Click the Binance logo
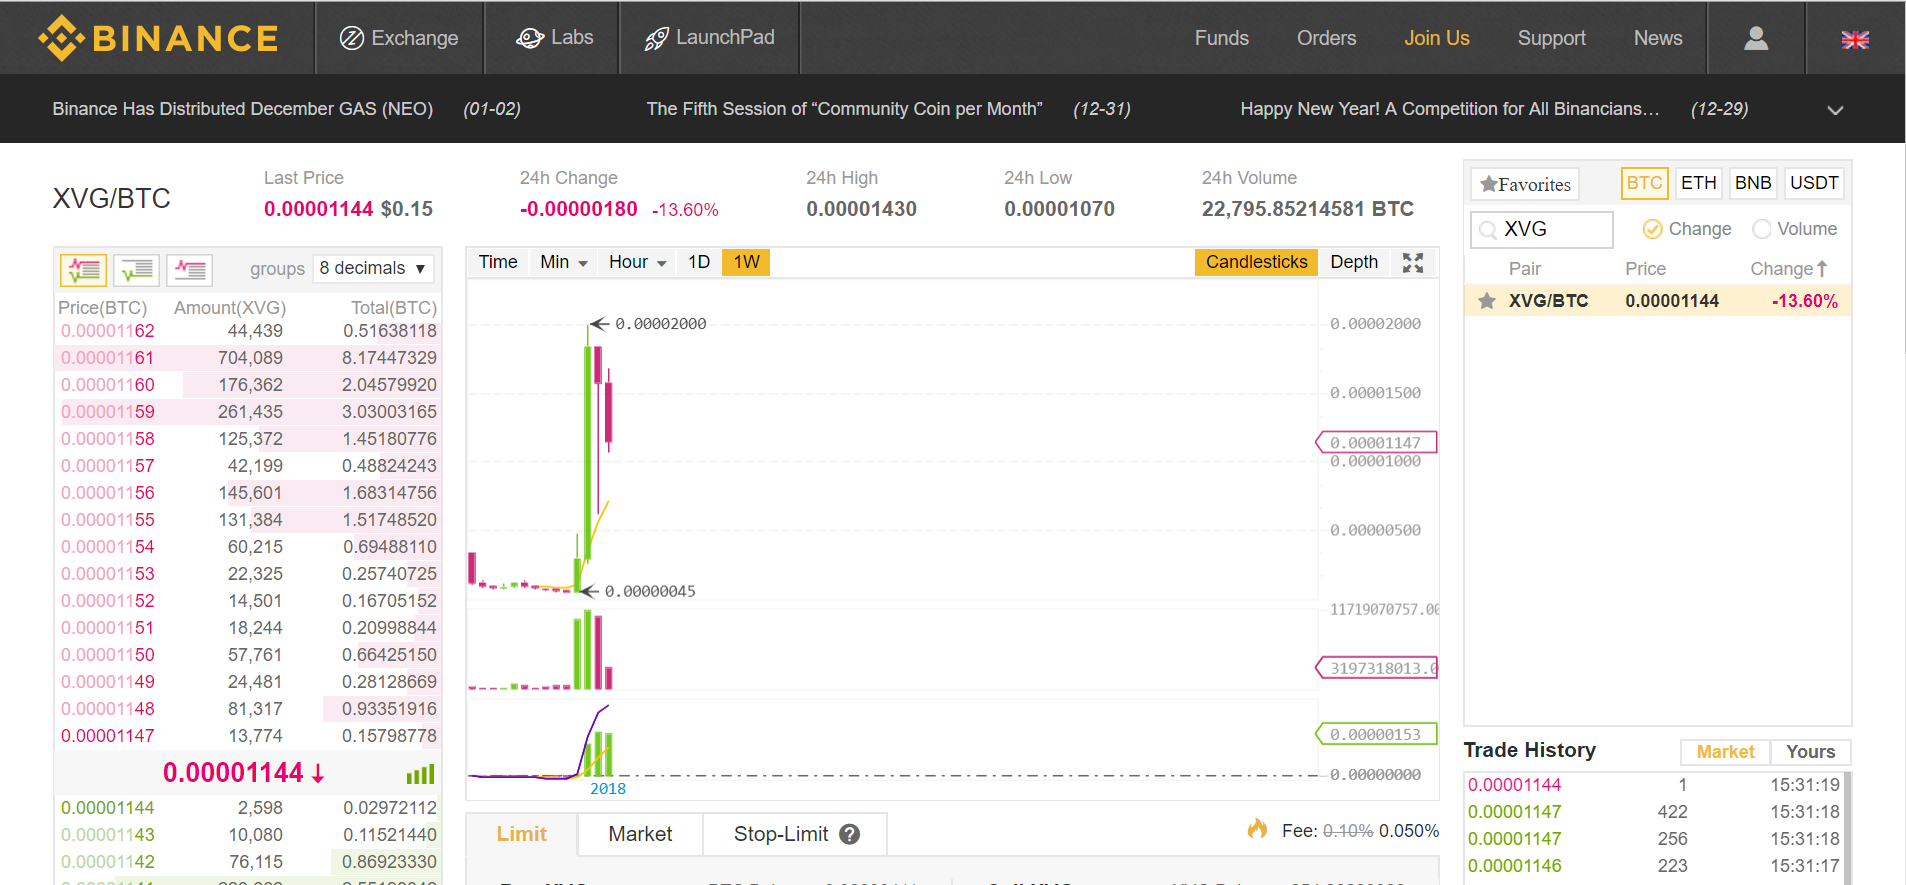Screen dimensions: 1906x885 coord(158,38)
